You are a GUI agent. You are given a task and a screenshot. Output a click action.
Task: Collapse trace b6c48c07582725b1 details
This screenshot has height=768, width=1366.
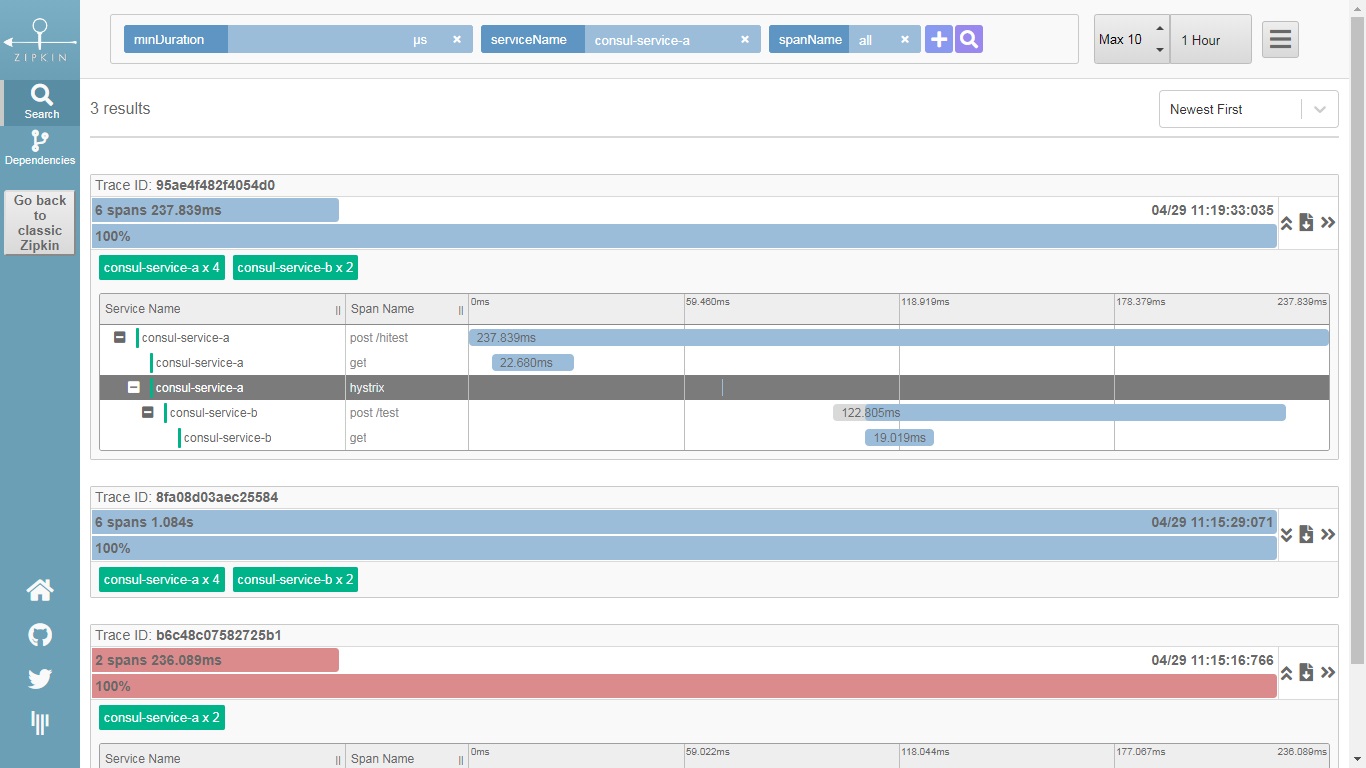(1287, 673)
